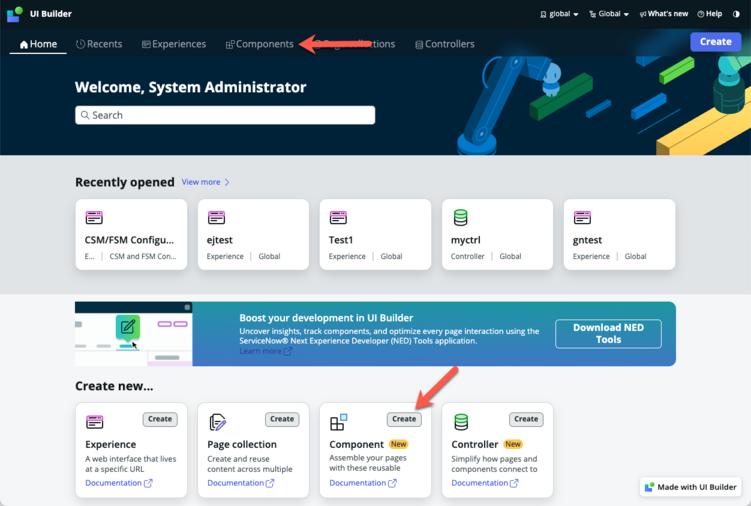Click the Test1 card experience icon
The image size is (751, 506).
tap(338, 218)
